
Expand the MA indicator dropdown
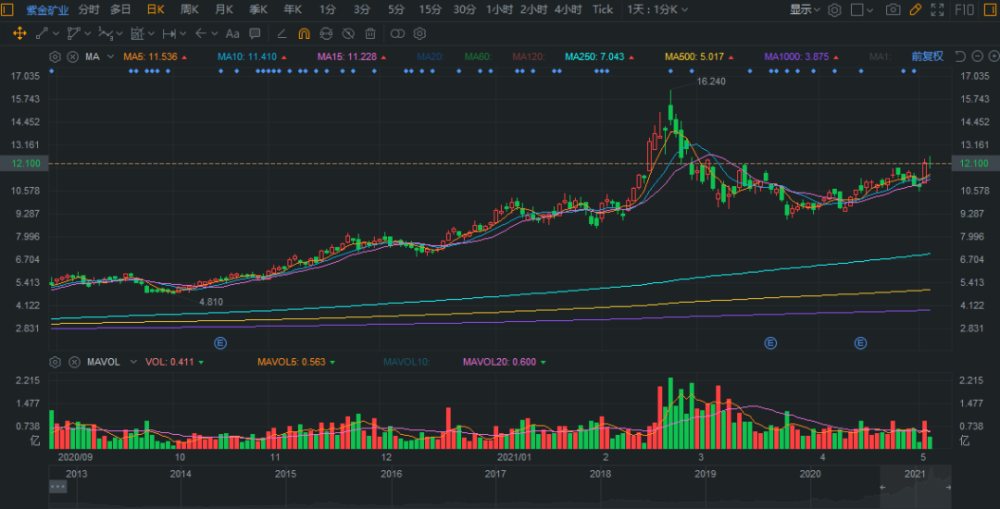(x=110, y=57)
